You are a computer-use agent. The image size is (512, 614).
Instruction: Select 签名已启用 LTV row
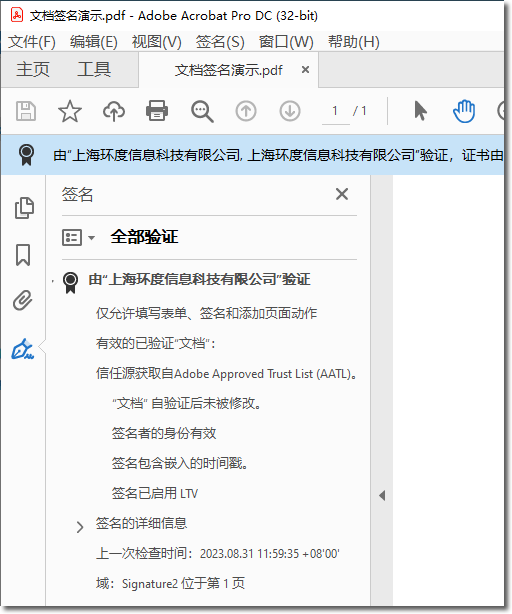click(155, 493)
